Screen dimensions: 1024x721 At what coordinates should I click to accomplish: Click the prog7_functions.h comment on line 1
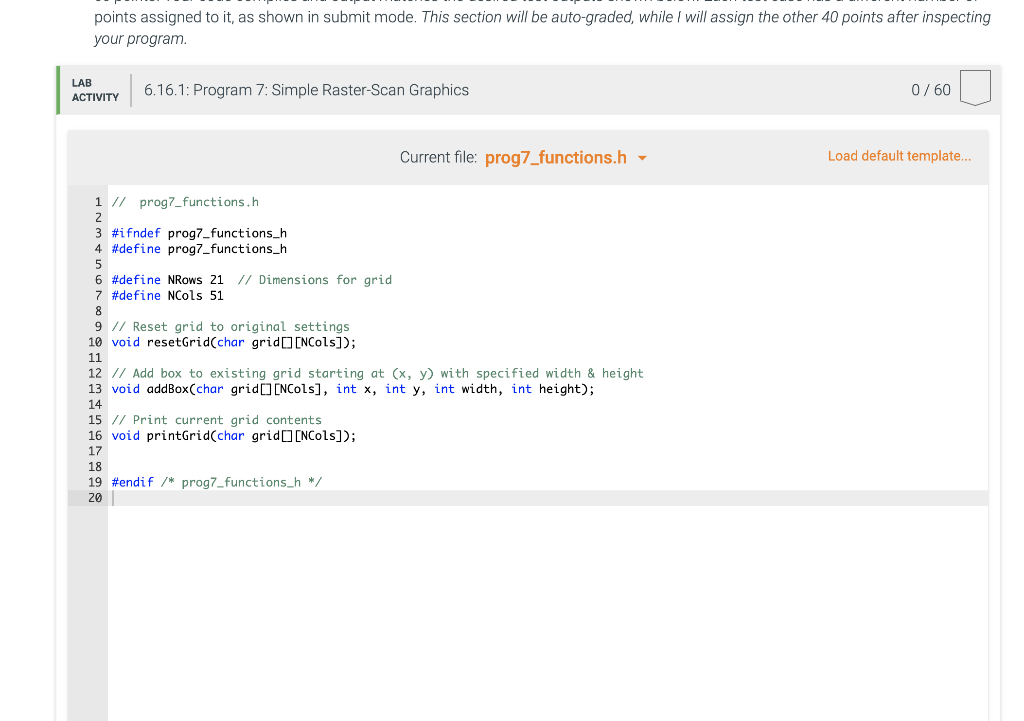(x=185, y=202)
